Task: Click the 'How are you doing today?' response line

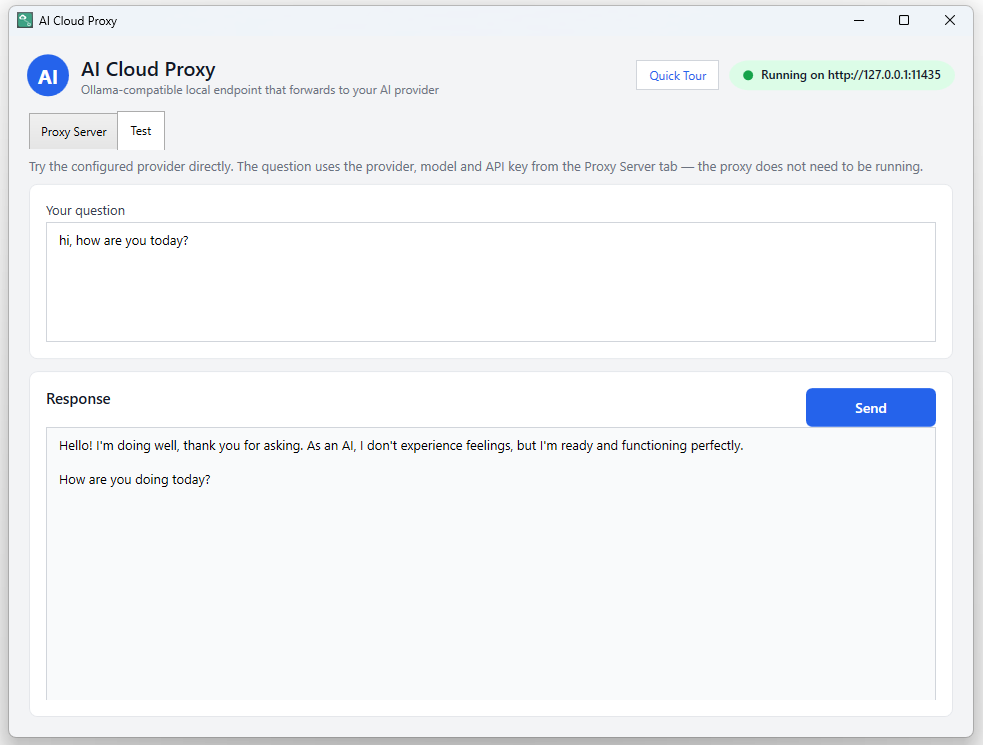Action: click(x=135, y=480)
